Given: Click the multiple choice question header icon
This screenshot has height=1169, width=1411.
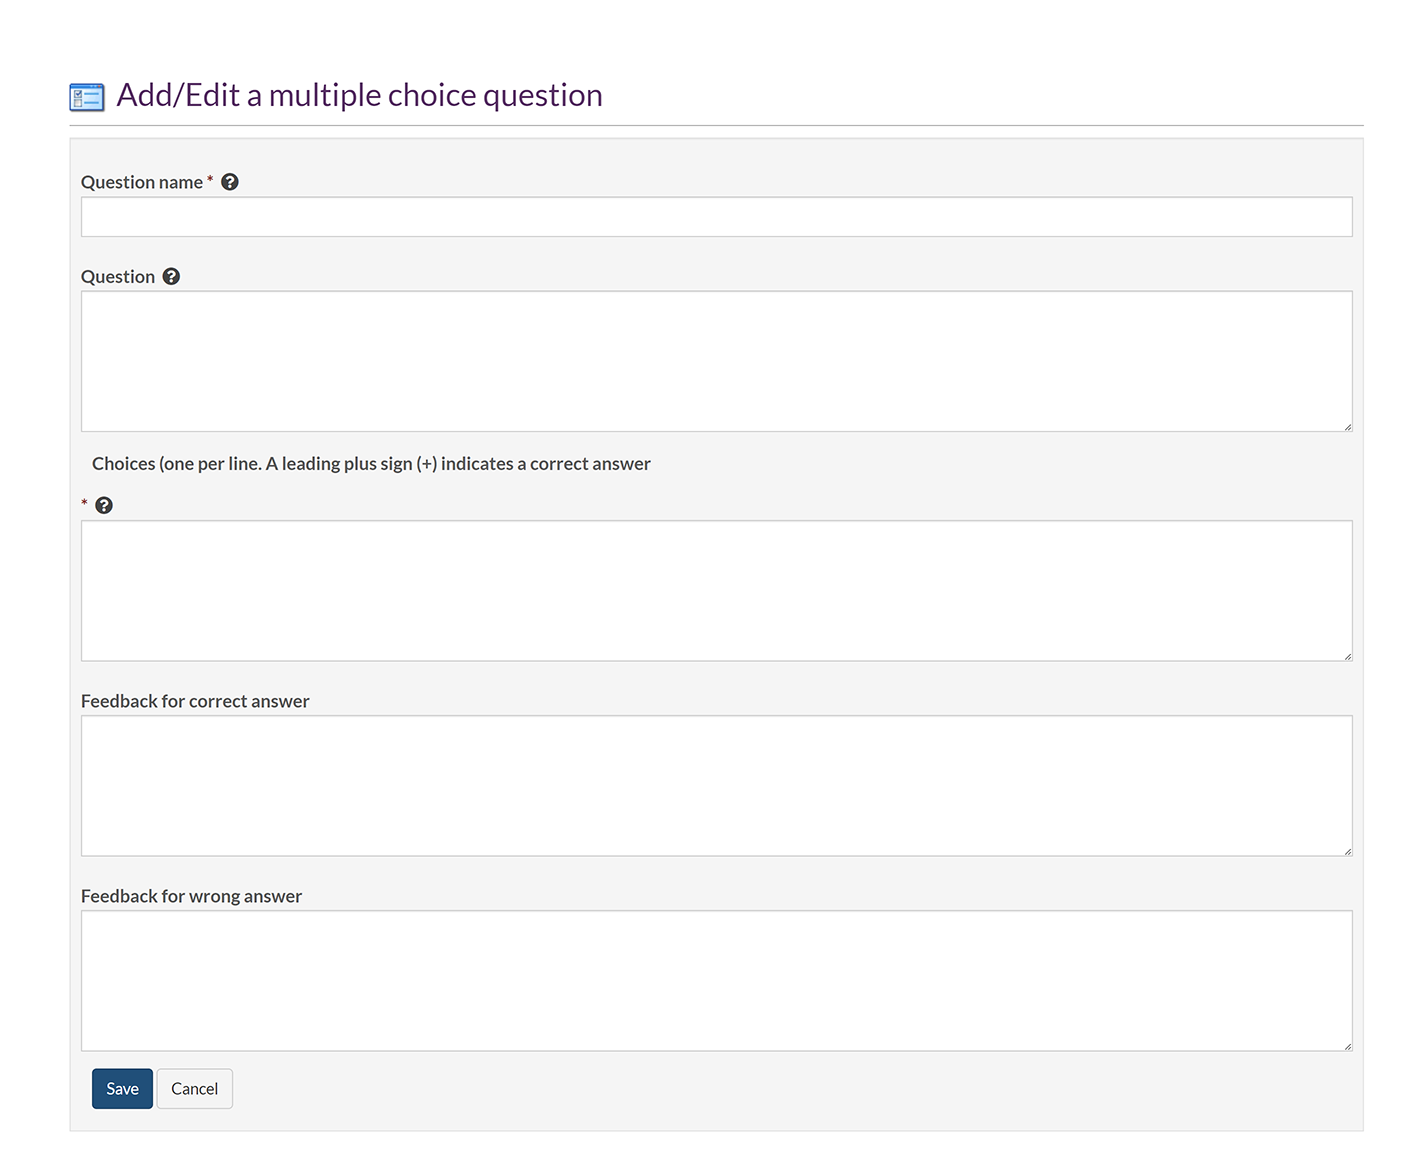Looking at the screenshot, I should point(87,97).
